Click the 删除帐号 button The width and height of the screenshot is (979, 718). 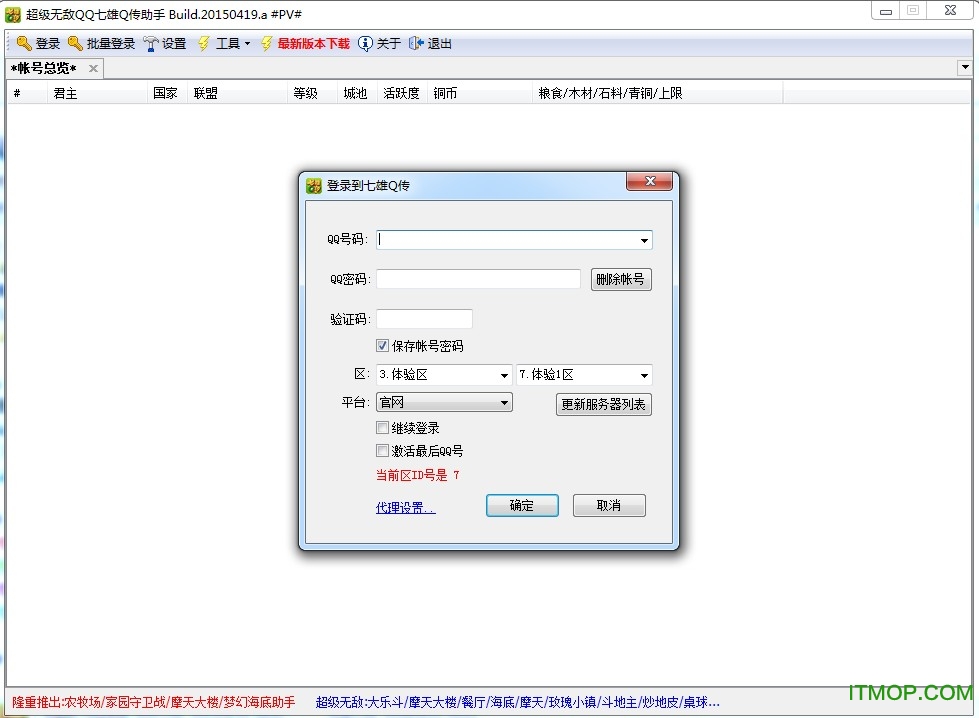pos(621,279)
